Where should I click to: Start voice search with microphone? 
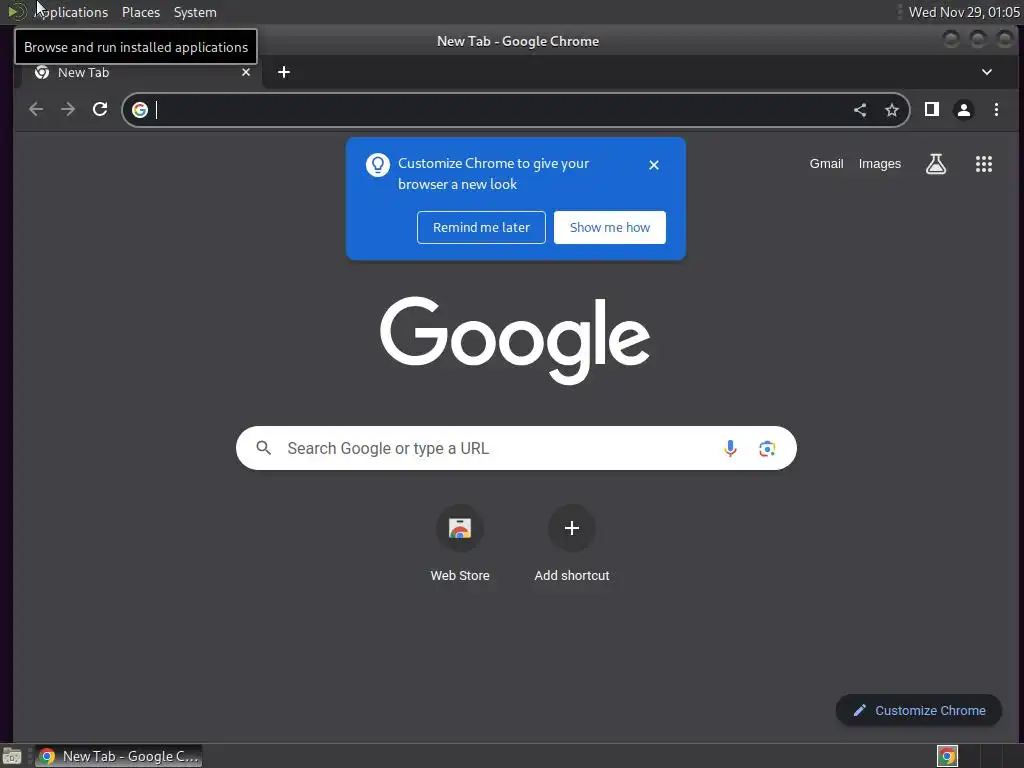730,448
